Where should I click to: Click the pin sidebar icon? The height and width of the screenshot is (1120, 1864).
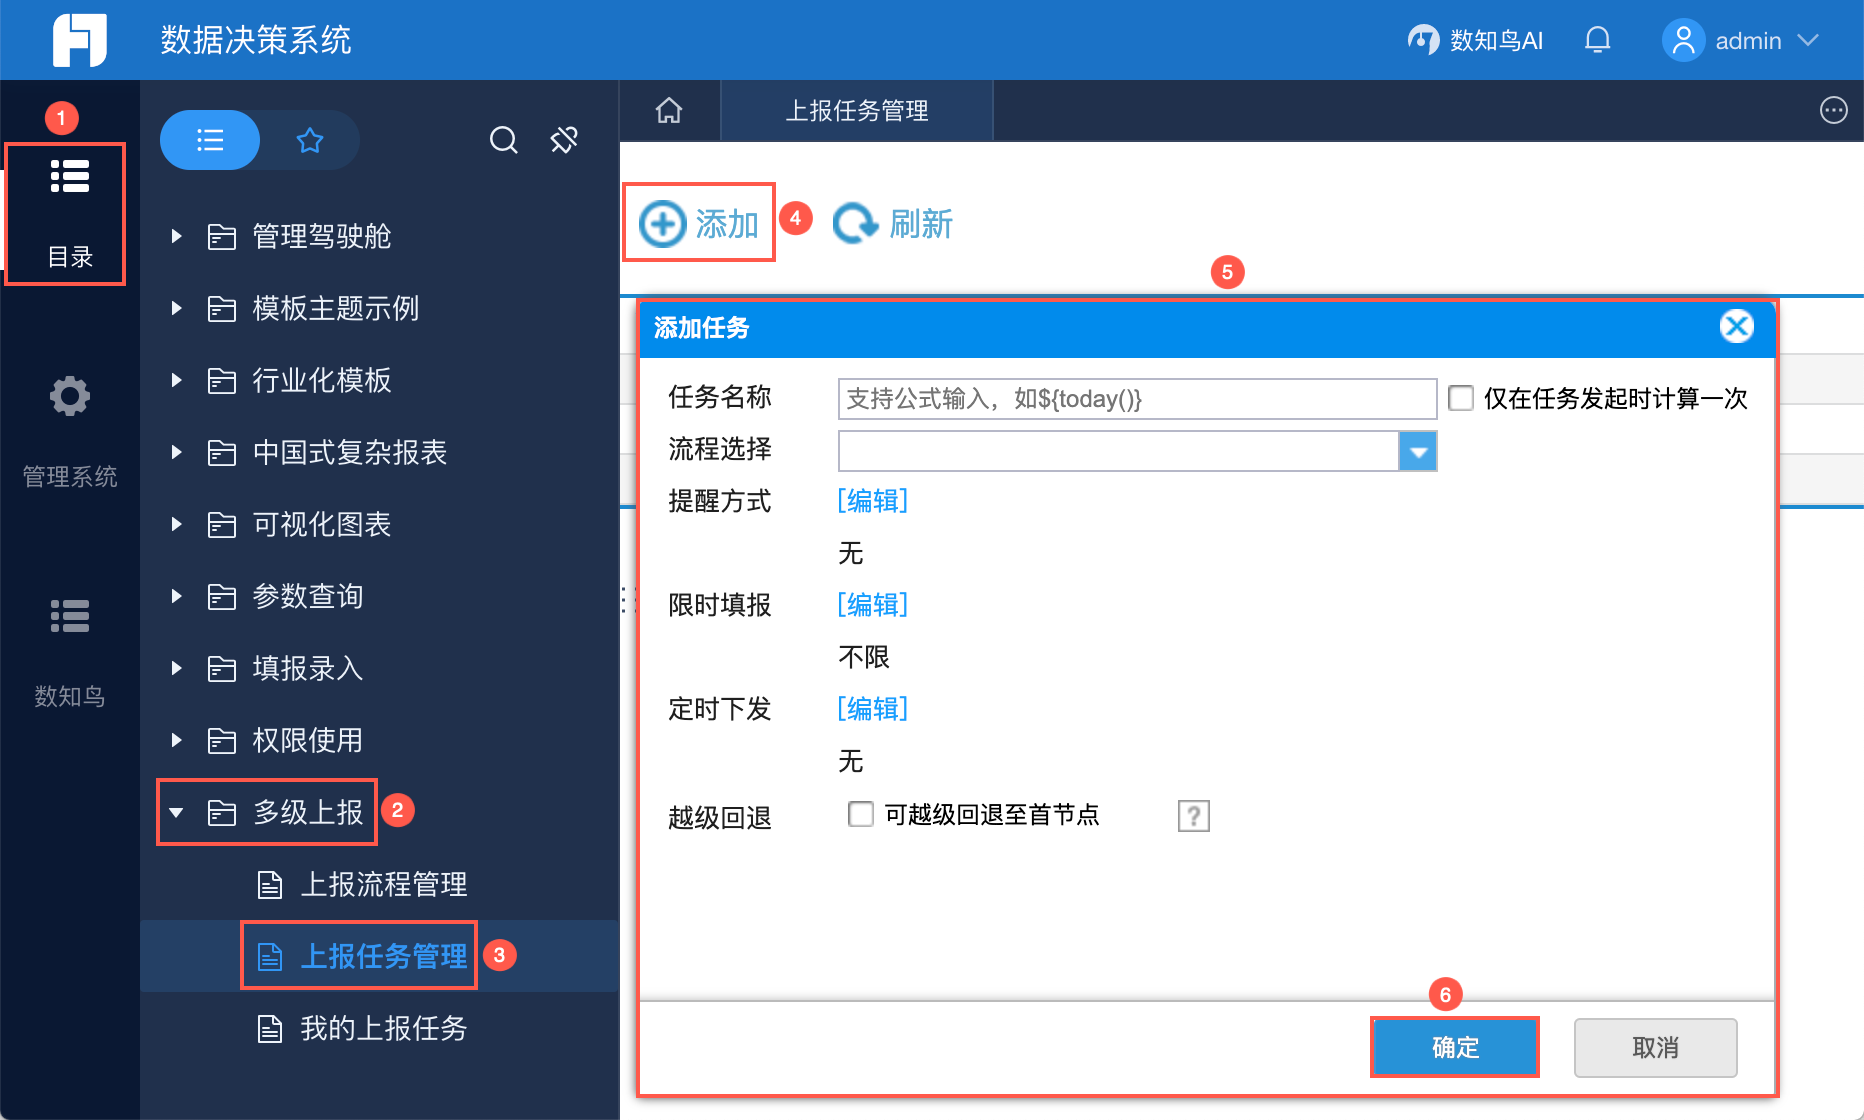click(x=564, y=140)
